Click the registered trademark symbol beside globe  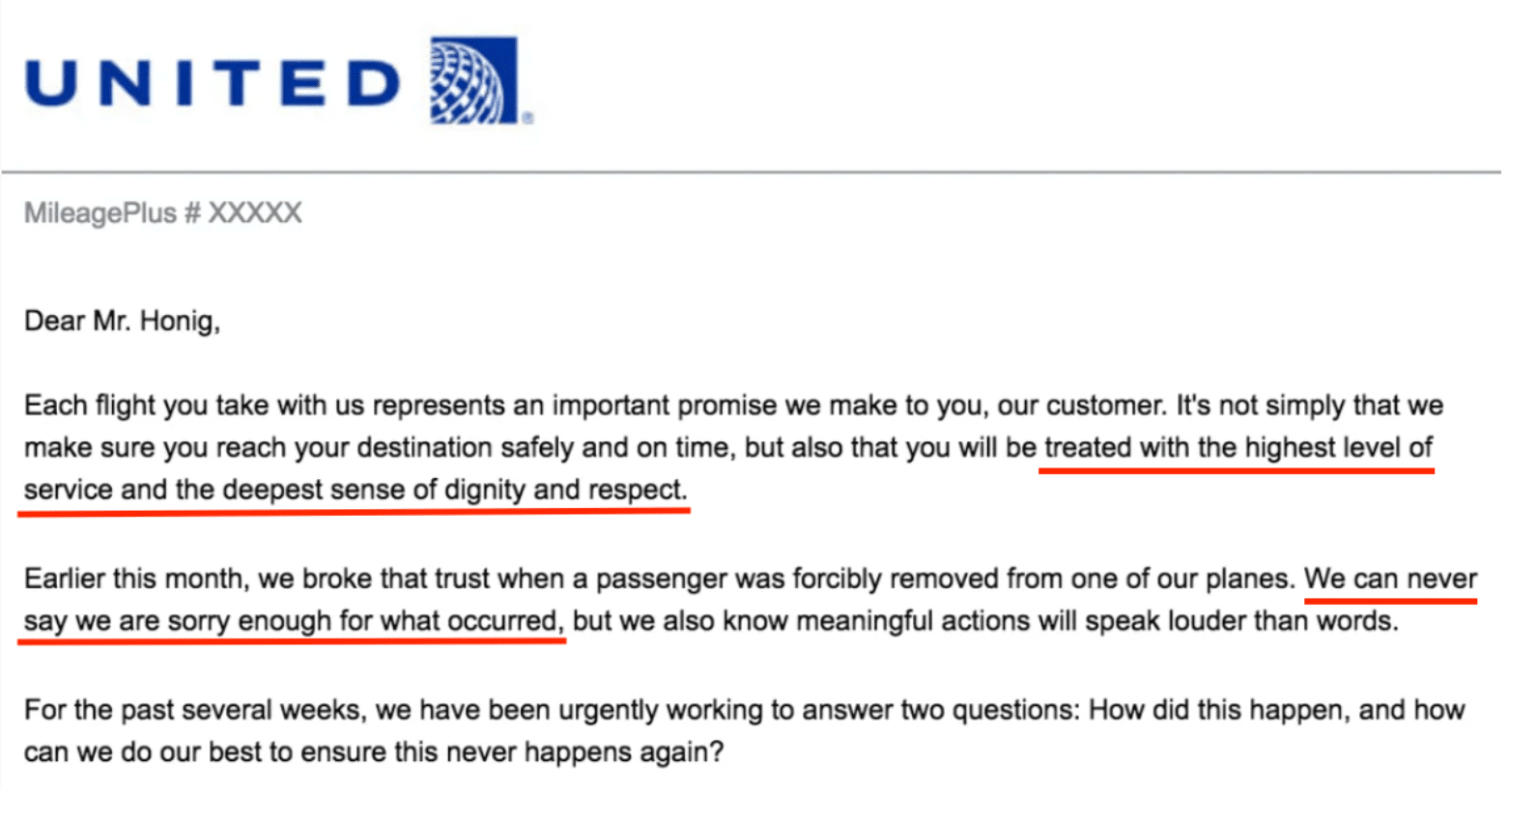[528, 118]
